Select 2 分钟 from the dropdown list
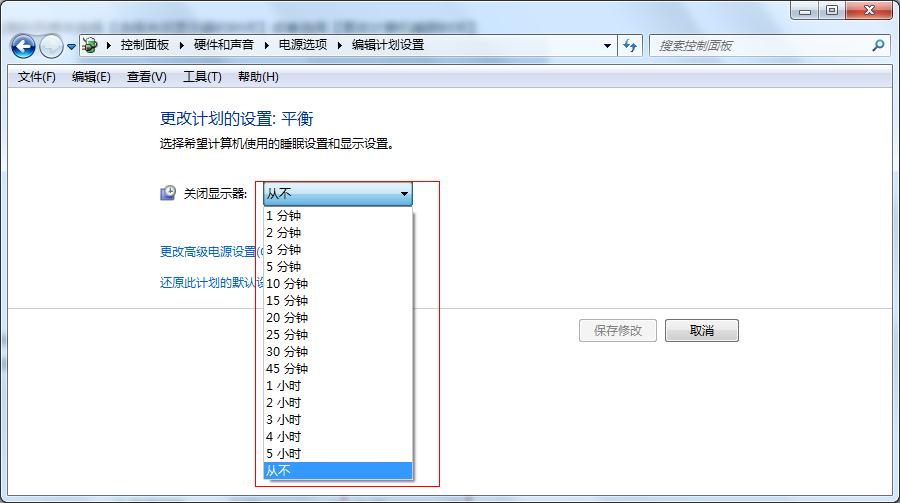Viewport: 900px width, 503px height. pos(338,233)
